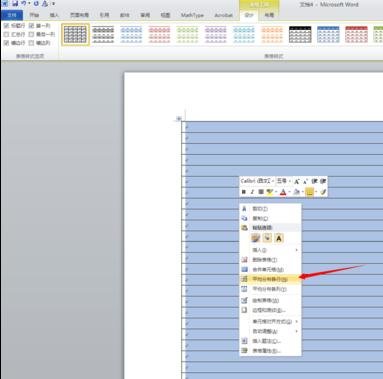Click the Grow Font icon in mini toolbar
The image size is (383, 379).
[x=297, y=181]
